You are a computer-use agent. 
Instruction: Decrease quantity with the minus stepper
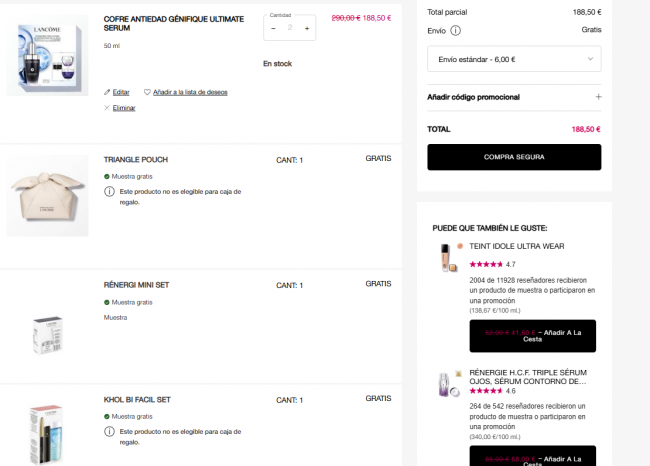[273, 29]
